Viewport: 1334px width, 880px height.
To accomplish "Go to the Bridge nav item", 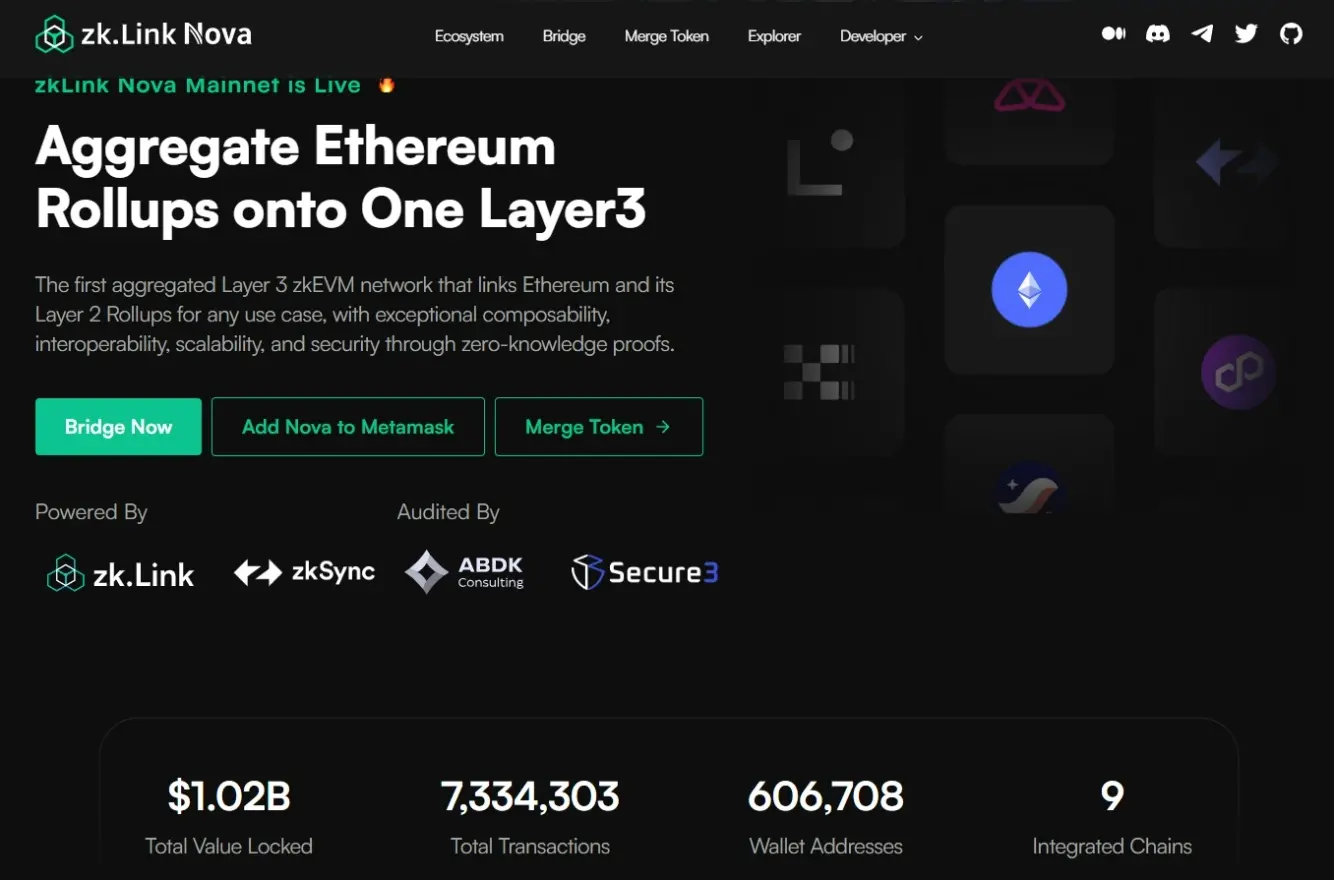I will [x=564, y=36].
